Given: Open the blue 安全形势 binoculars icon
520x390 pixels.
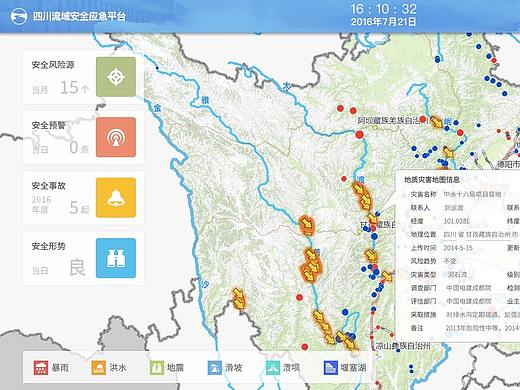Looking at the screenshot, I should pyautogui.click(x=116, y=258).
